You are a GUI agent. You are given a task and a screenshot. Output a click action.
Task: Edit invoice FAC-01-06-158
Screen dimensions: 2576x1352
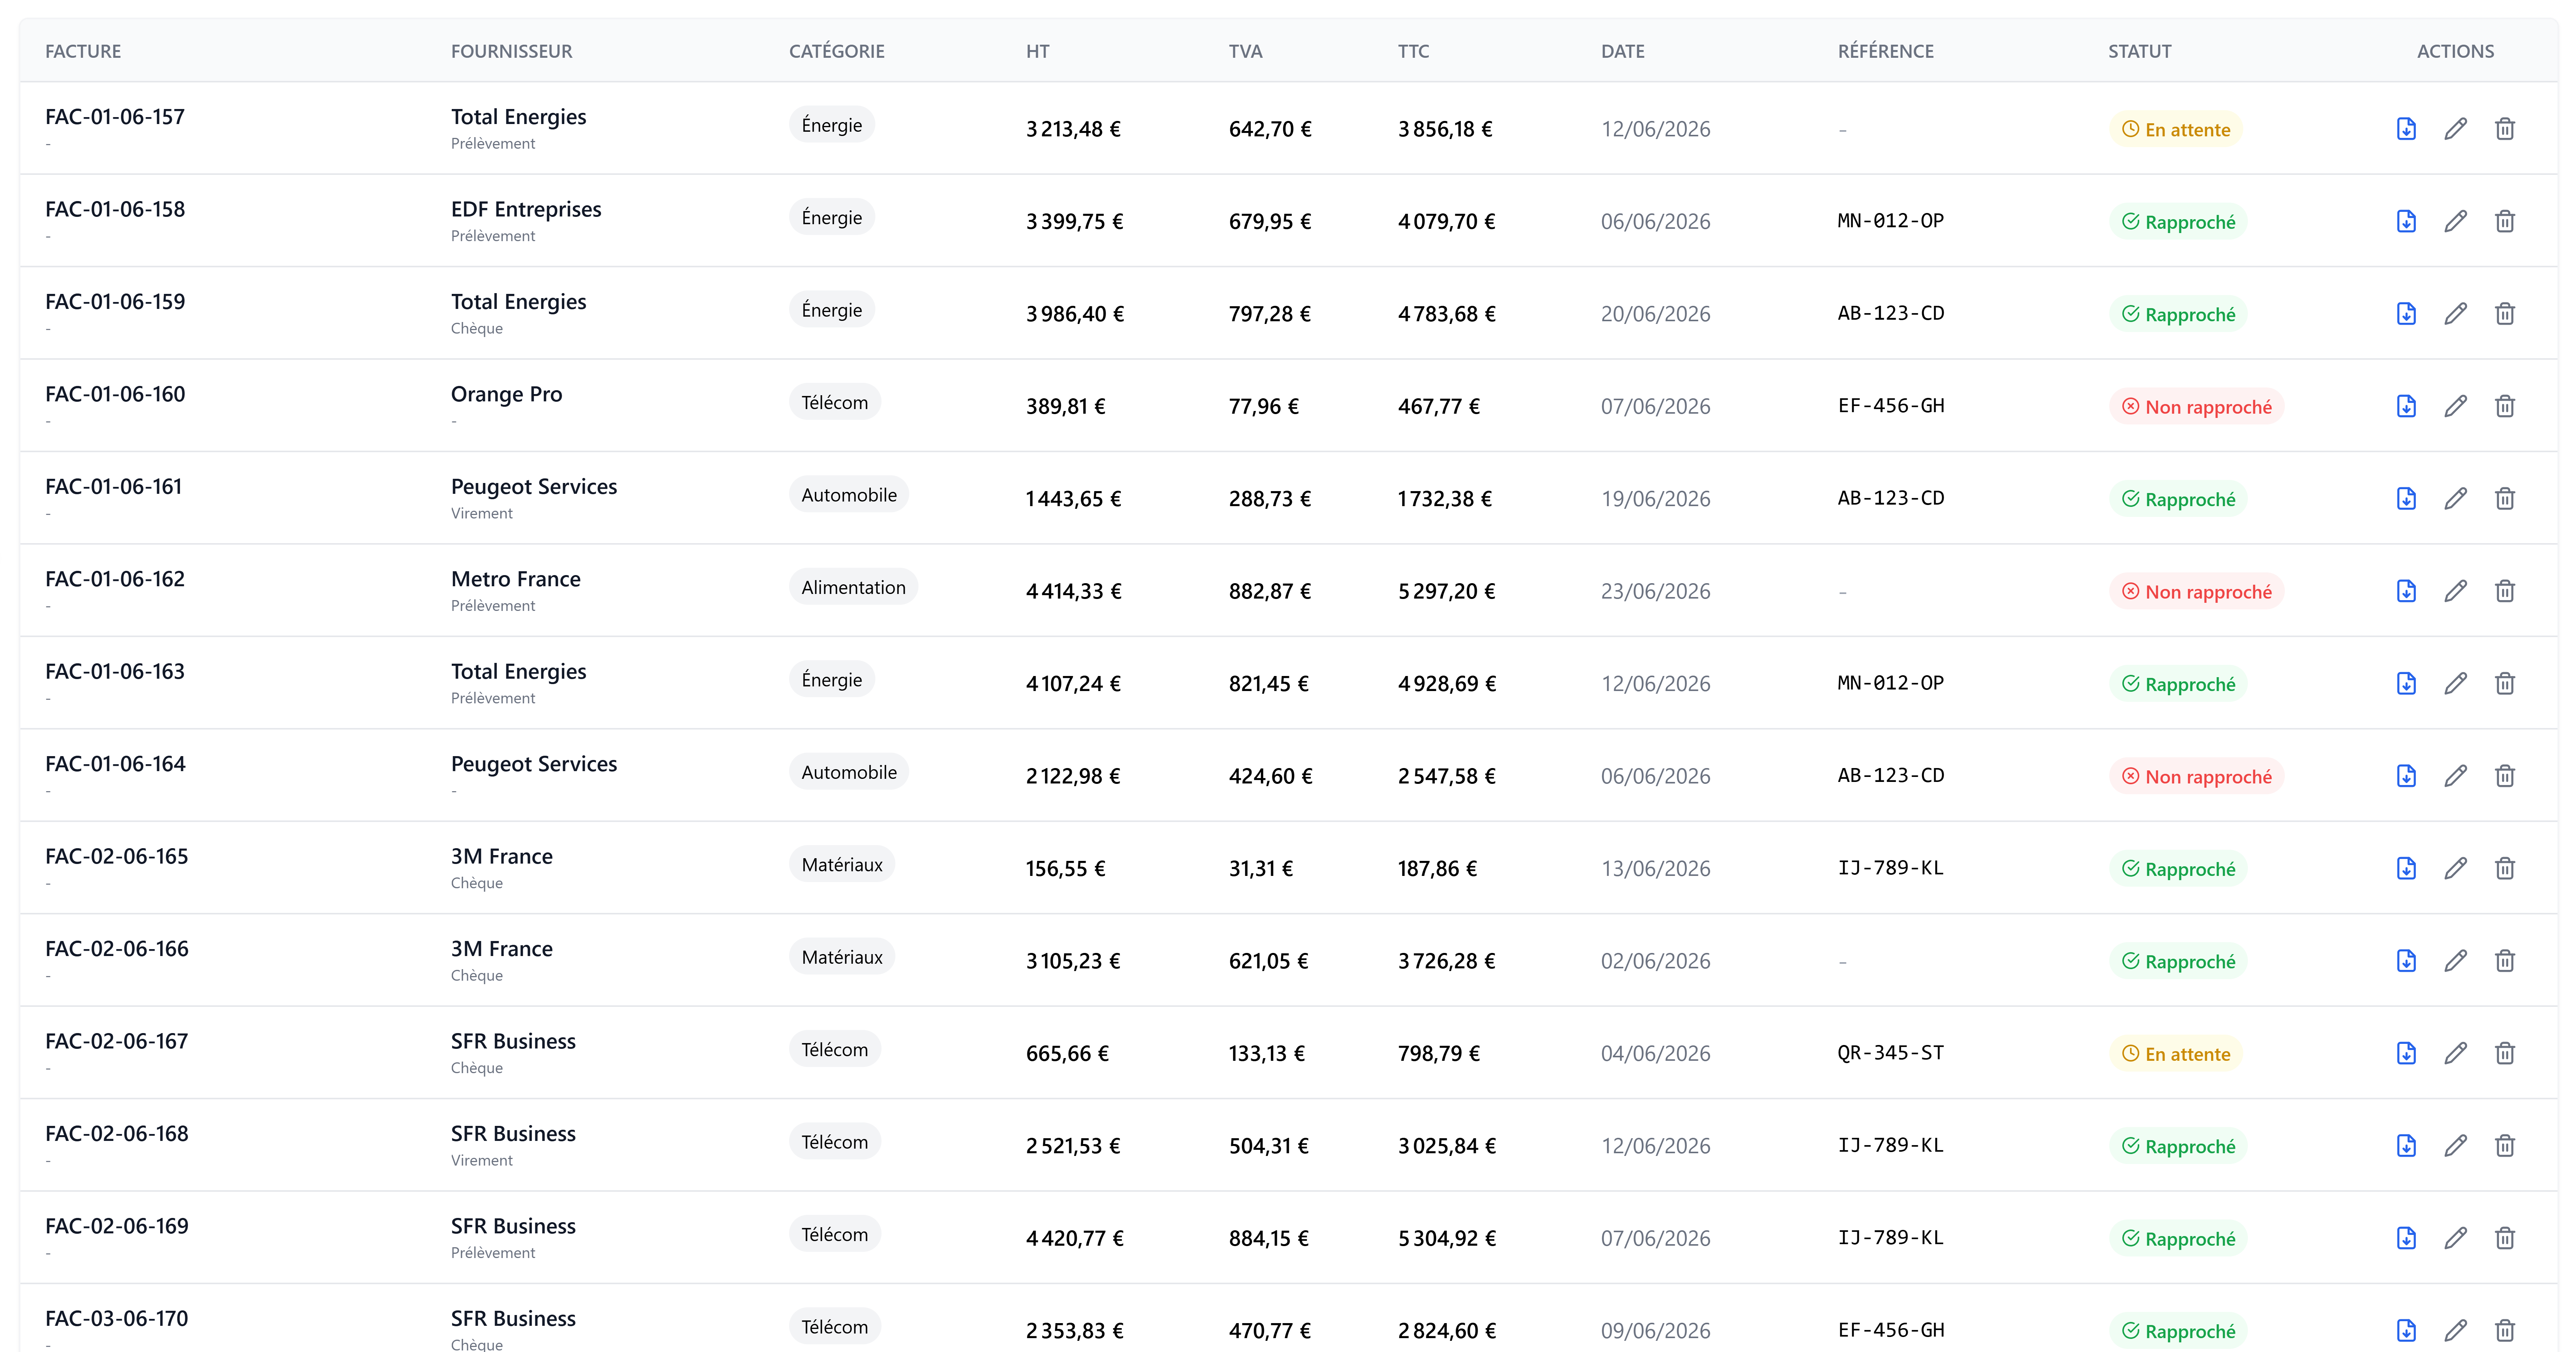pyautogui.click(x=2455, y=221)
